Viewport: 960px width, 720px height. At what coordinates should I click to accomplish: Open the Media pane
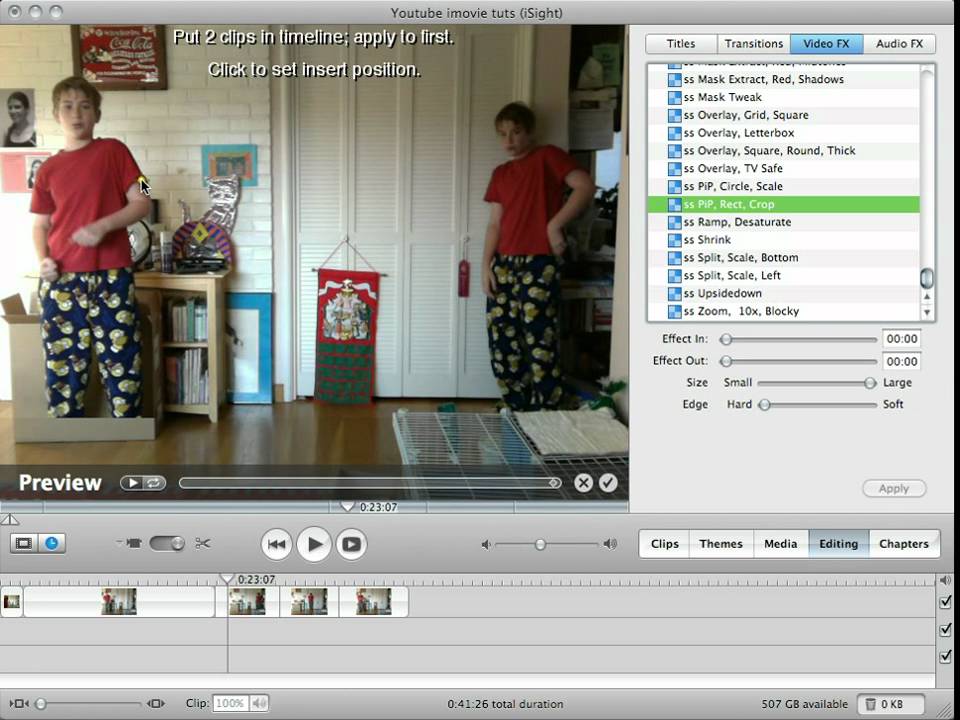(x=781, y=544)
